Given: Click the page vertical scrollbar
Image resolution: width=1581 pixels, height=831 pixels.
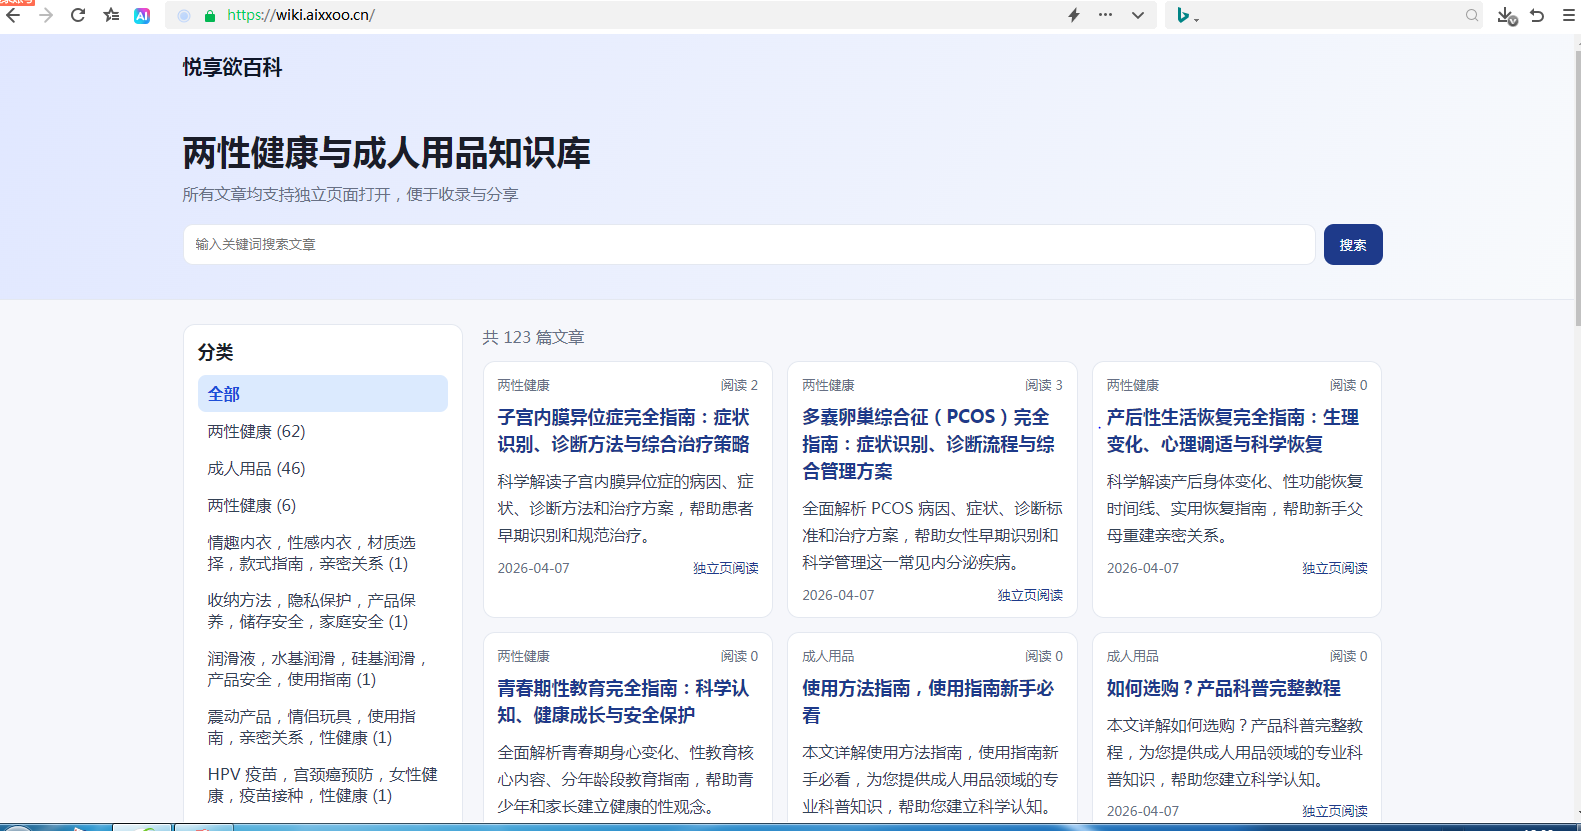Looking at the screenshot, I should click(x=1577, y=190).
